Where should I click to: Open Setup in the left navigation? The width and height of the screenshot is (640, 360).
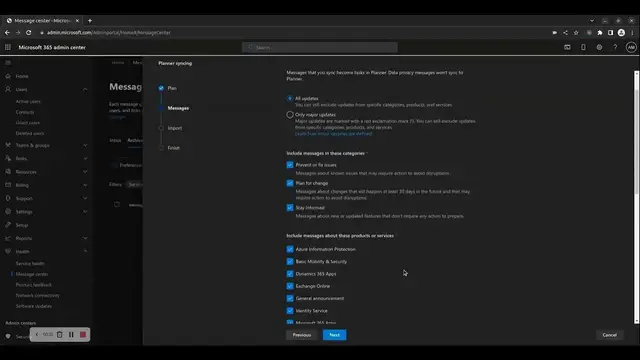(x=22, y=225)
